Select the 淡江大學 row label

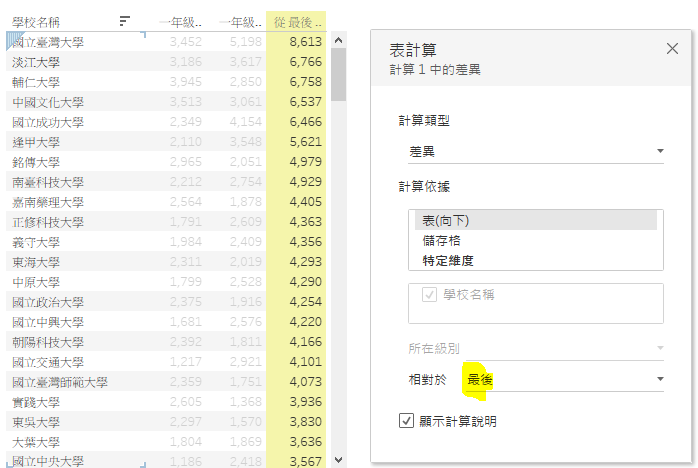tap(36, 62)
